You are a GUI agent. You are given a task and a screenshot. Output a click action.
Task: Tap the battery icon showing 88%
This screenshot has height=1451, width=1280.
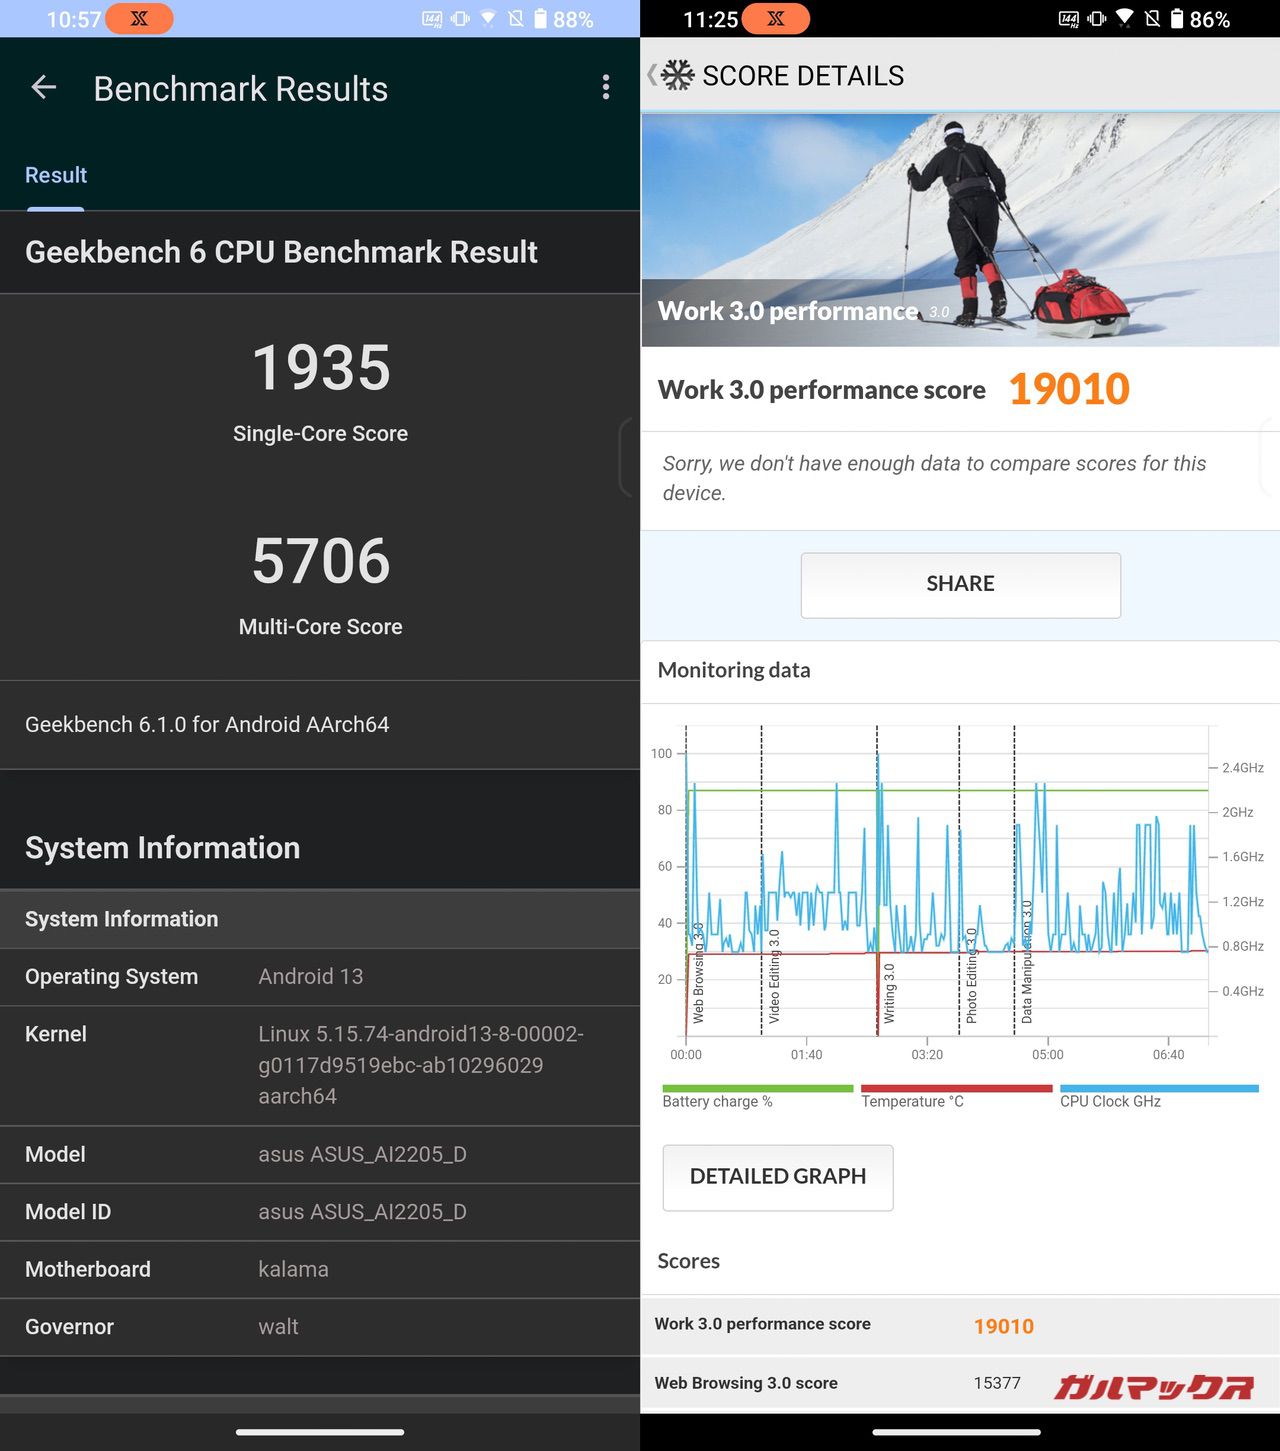click(540, 19)
